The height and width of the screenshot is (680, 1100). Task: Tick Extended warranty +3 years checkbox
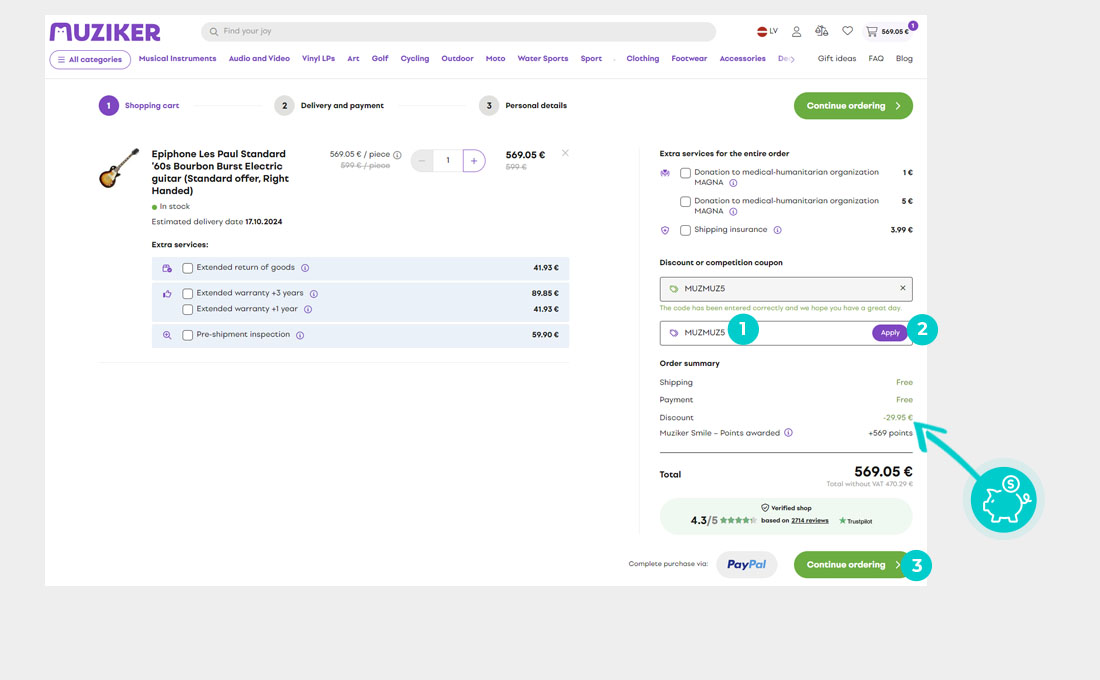[x=187, y=294]
